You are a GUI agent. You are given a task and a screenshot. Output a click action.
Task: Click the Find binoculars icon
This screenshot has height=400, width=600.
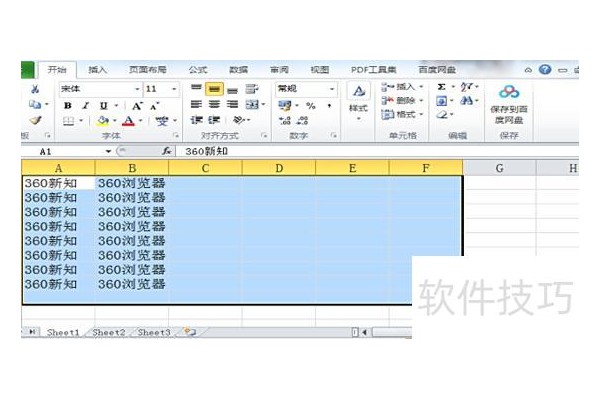point(466,101)
